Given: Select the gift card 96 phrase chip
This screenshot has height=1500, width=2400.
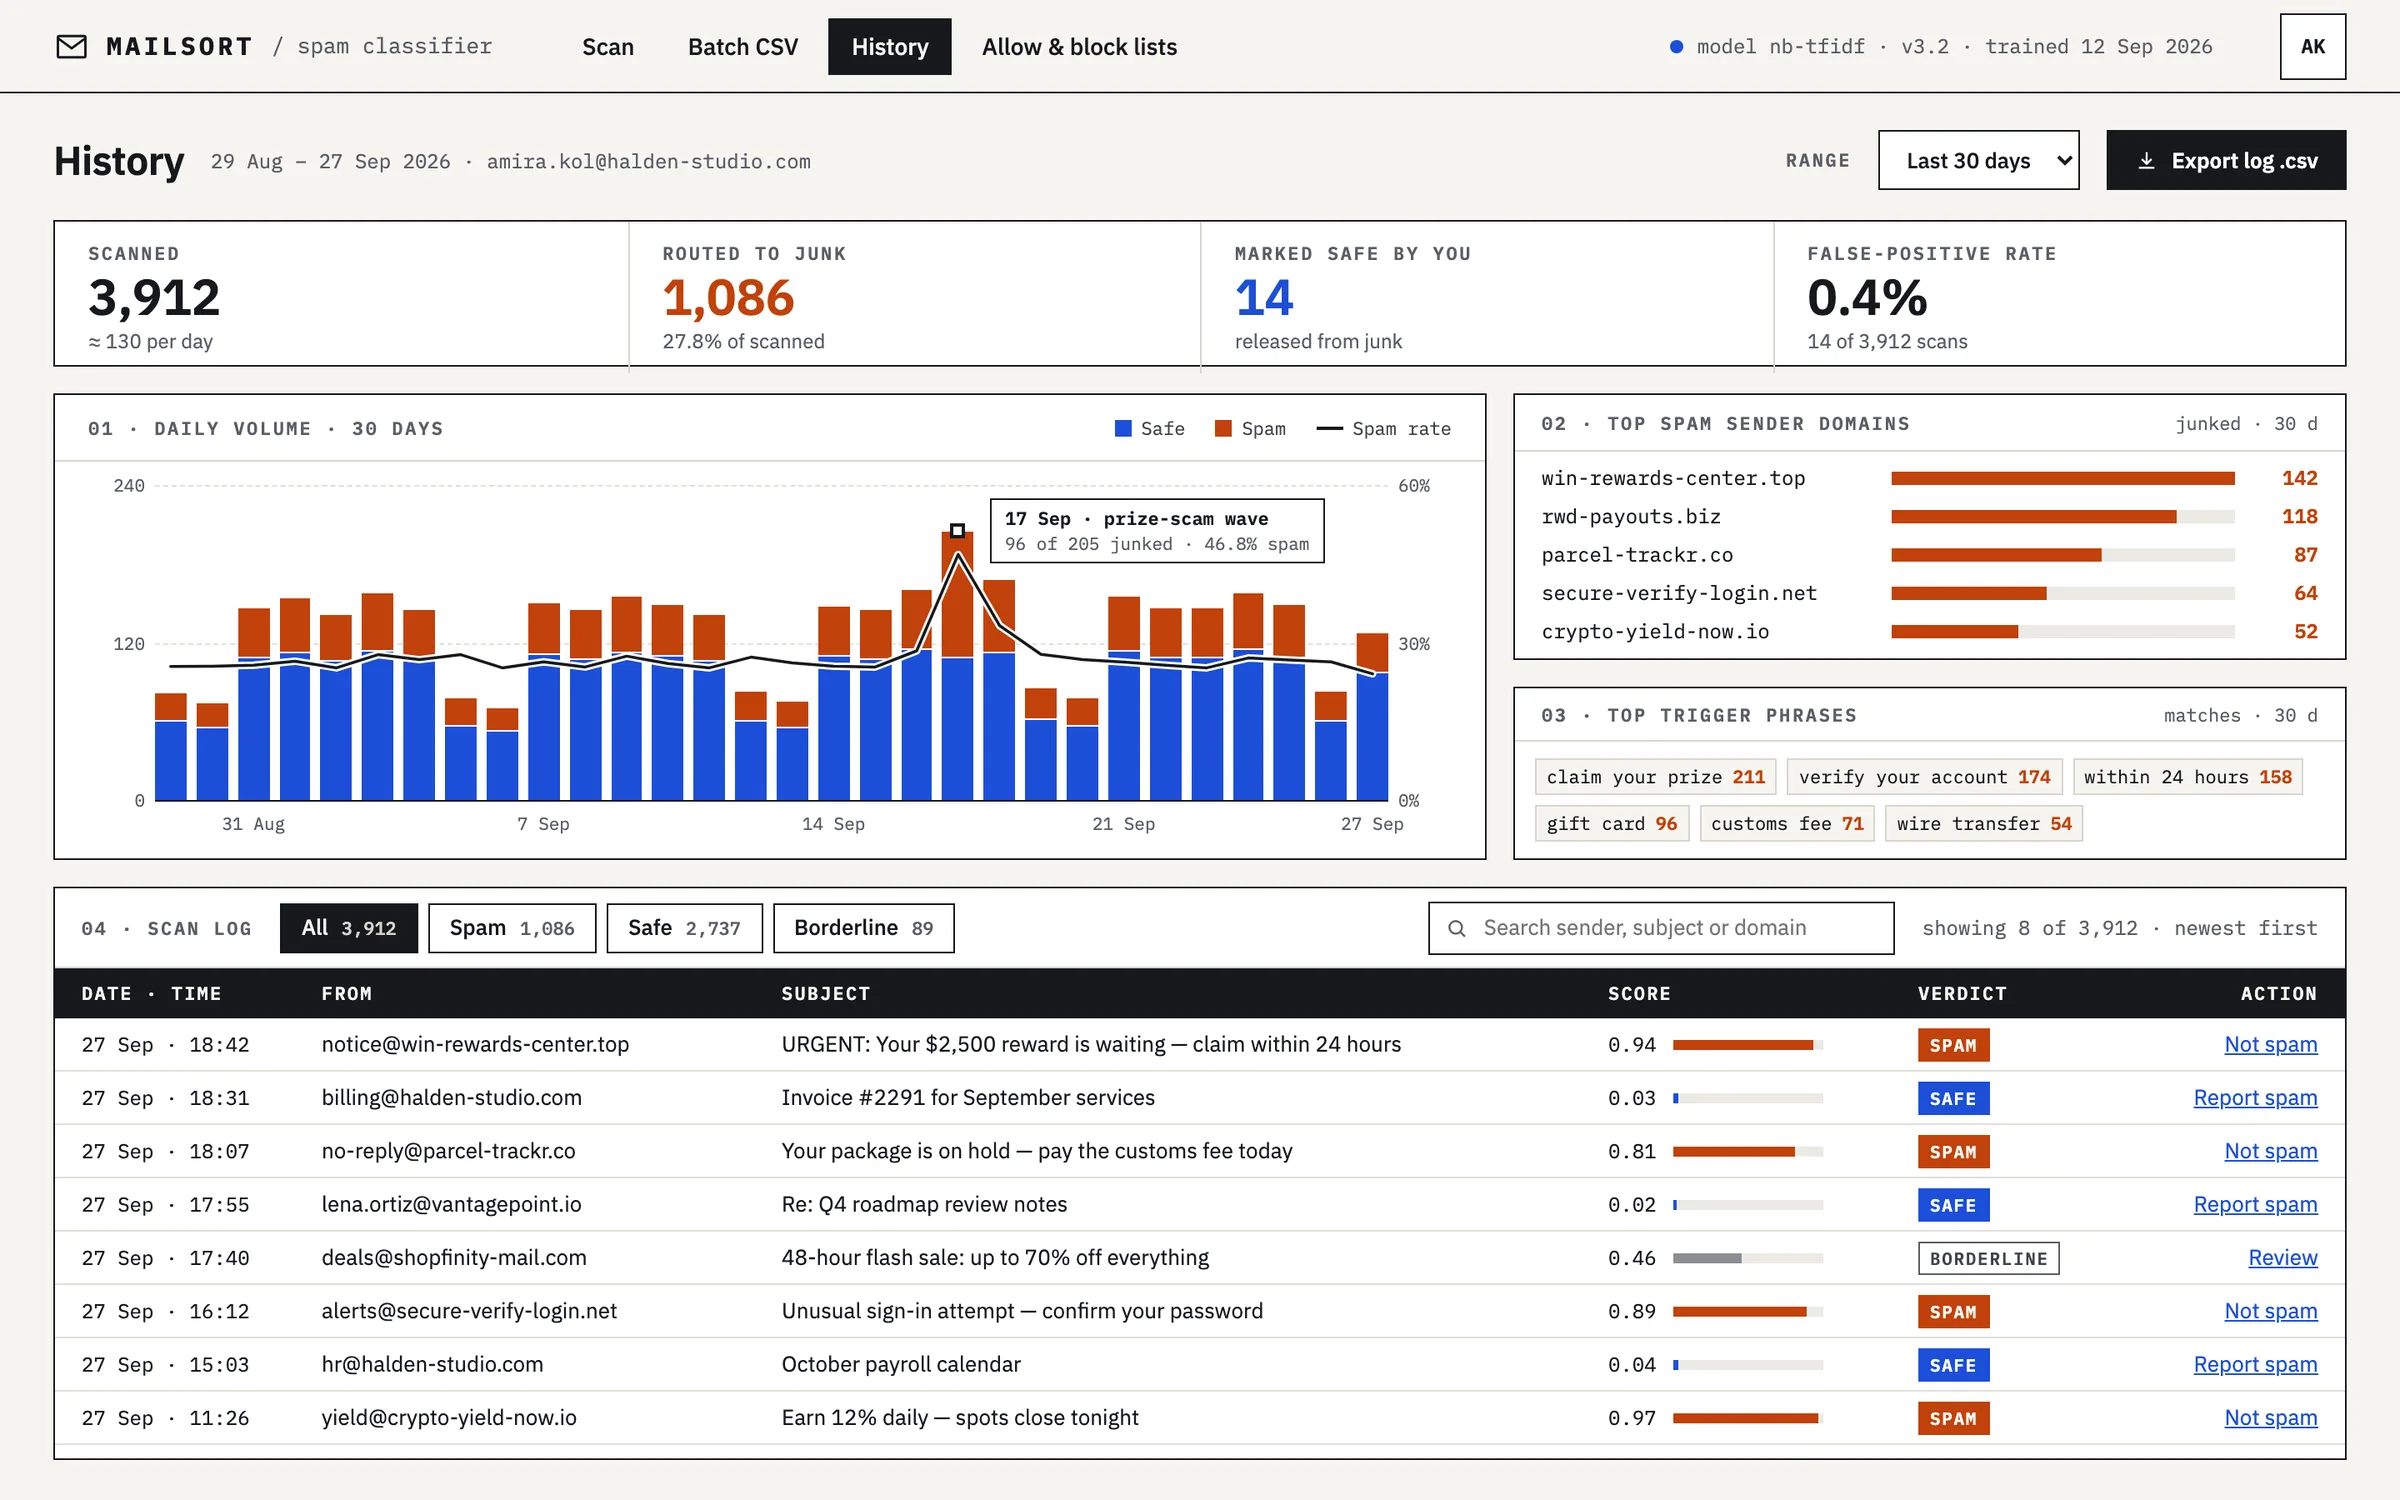Looking at the screenshot, I should click(x=1612, y=824).
